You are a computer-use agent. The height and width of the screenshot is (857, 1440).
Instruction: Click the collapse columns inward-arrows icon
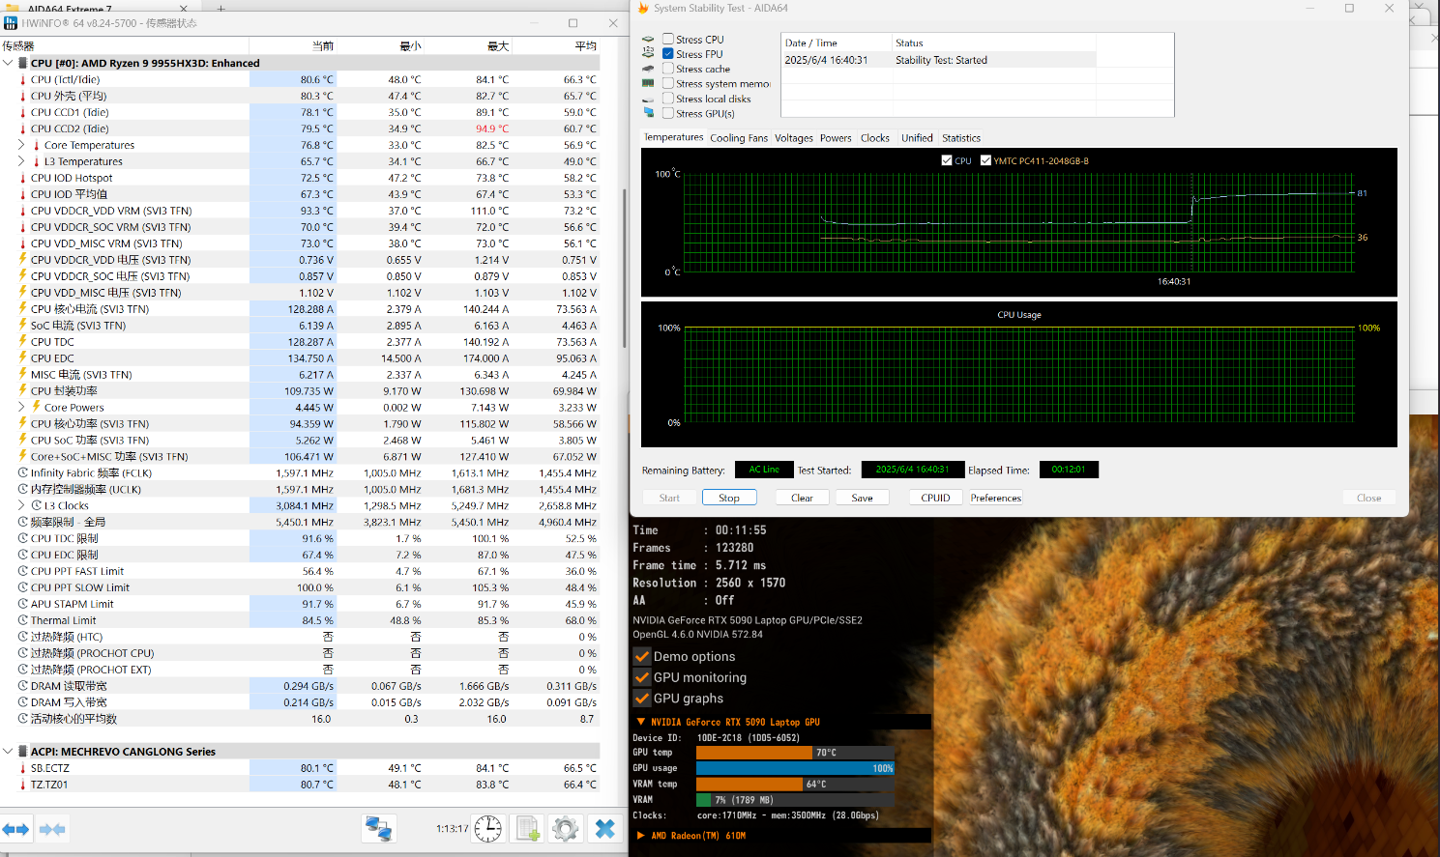53,829
